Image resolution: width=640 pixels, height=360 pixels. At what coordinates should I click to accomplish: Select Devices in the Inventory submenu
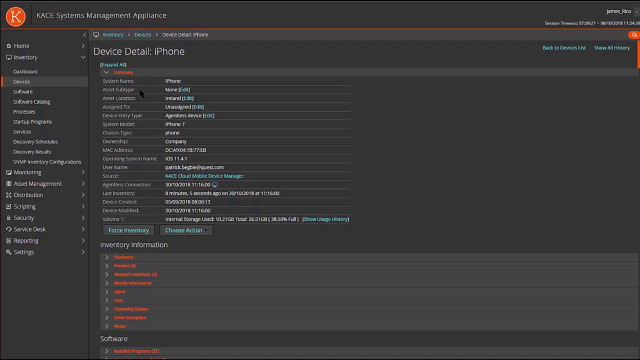point(22,82)
